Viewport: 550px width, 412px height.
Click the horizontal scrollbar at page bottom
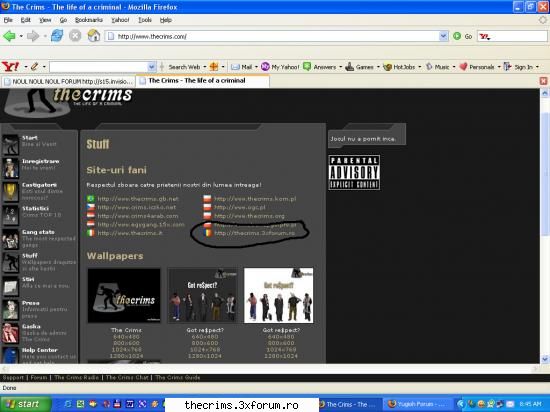click(269, 368)
